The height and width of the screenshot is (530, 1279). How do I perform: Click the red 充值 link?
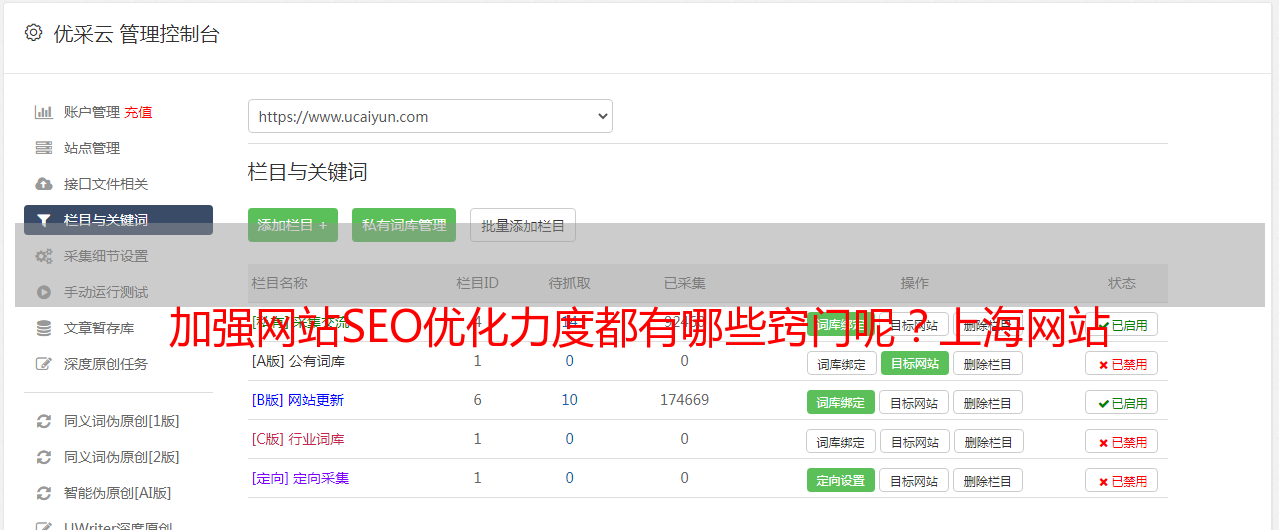(139, 112)
